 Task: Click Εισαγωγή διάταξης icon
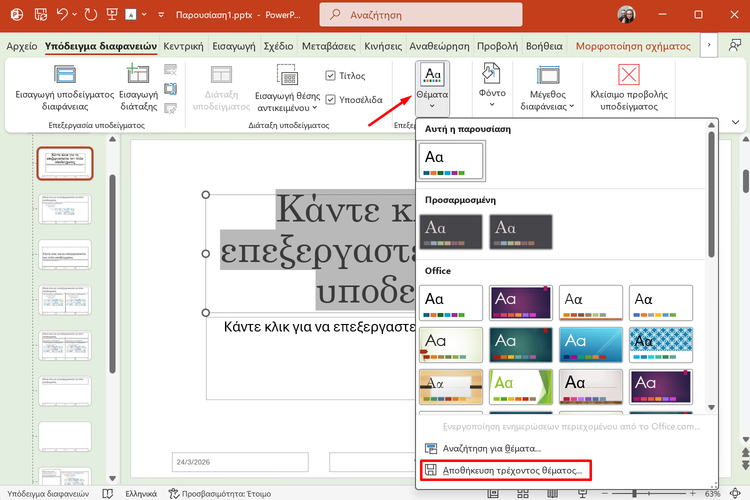[139, 74]
